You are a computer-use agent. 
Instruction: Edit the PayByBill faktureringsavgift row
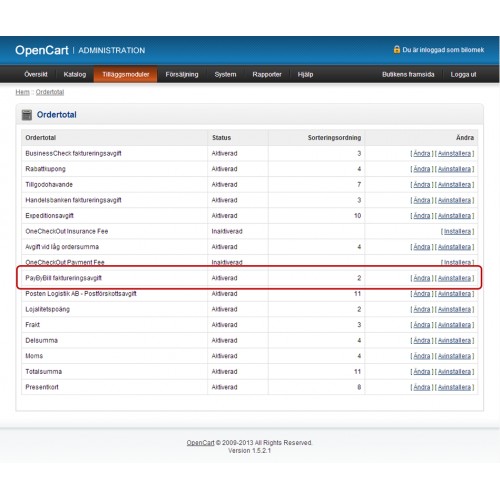tap(422, 278)
